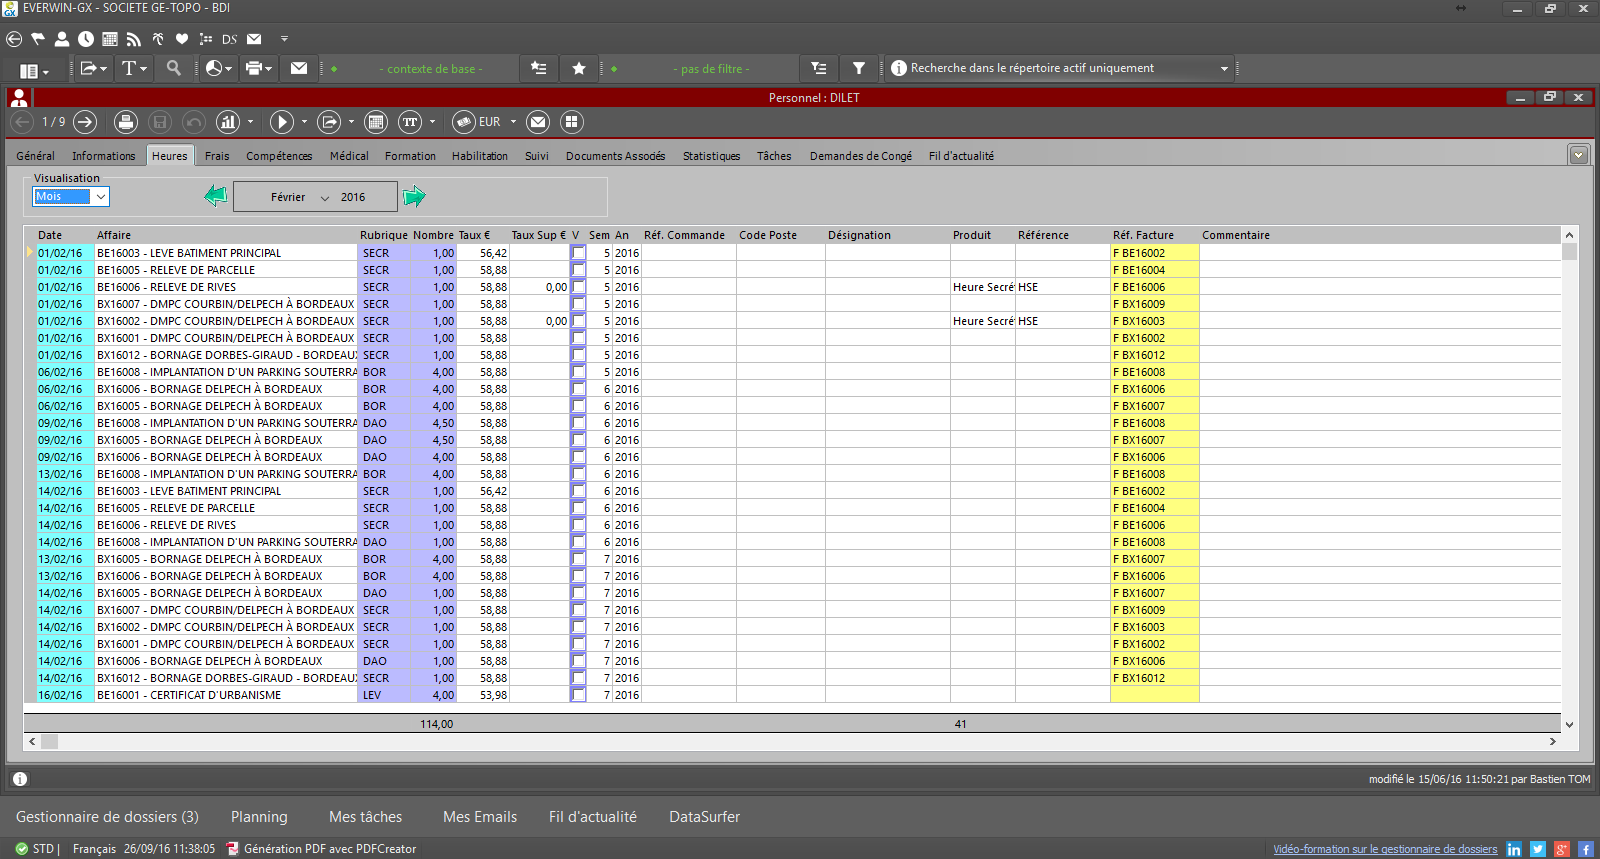The image size is (1600, 859).
Task: Expand the tabs overflow chevron at right
Action: pyautogui.click(x=1578, y=155)
